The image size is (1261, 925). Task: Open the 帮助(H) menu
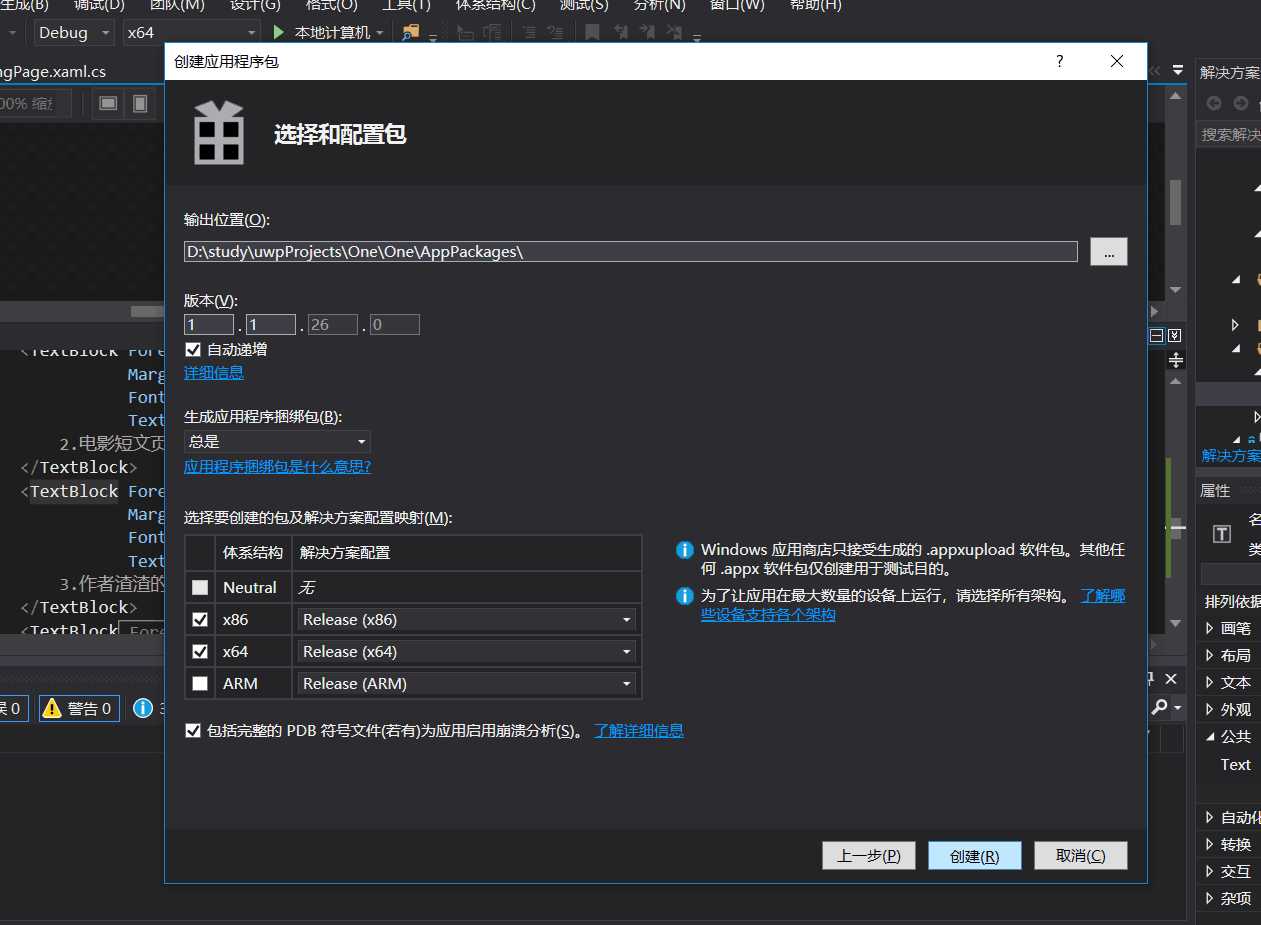(815, 5)
